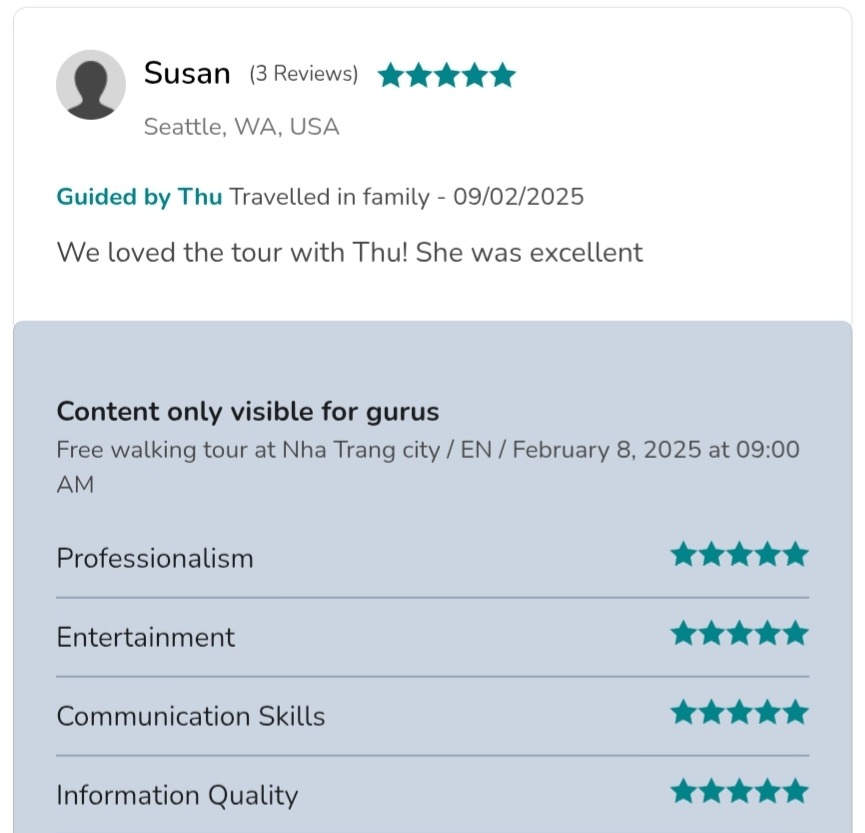Click the Communication Skills label
865x833 pixels.
(190, 716)
